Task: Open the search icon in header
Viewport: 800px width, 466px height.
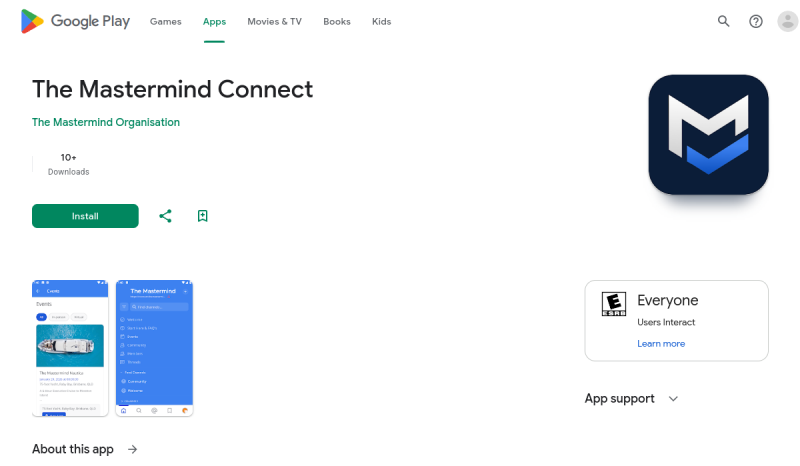Action: click(x=723, y=21)
